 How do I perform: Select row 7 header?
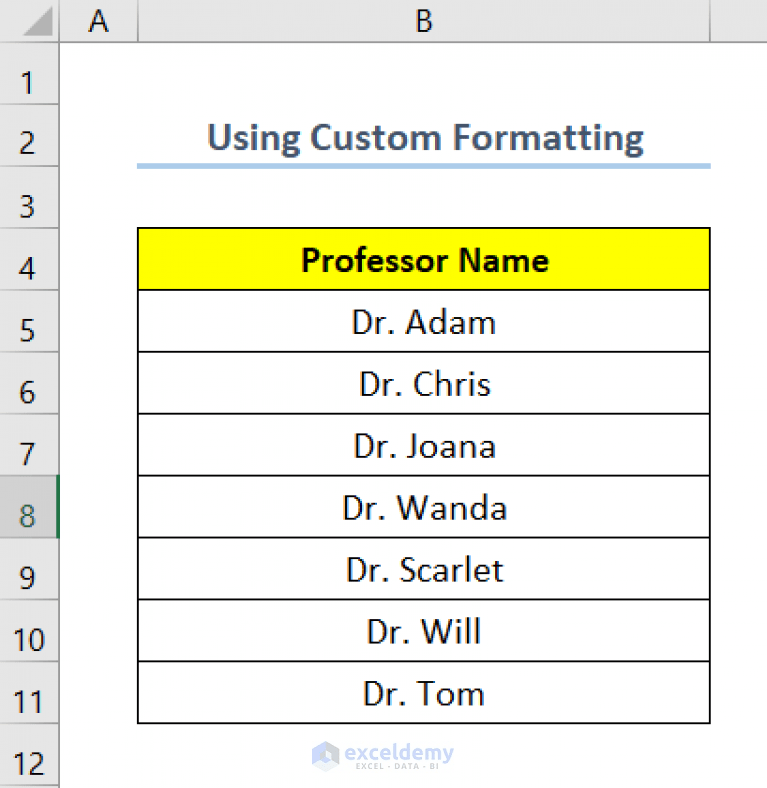coord(29,445)
